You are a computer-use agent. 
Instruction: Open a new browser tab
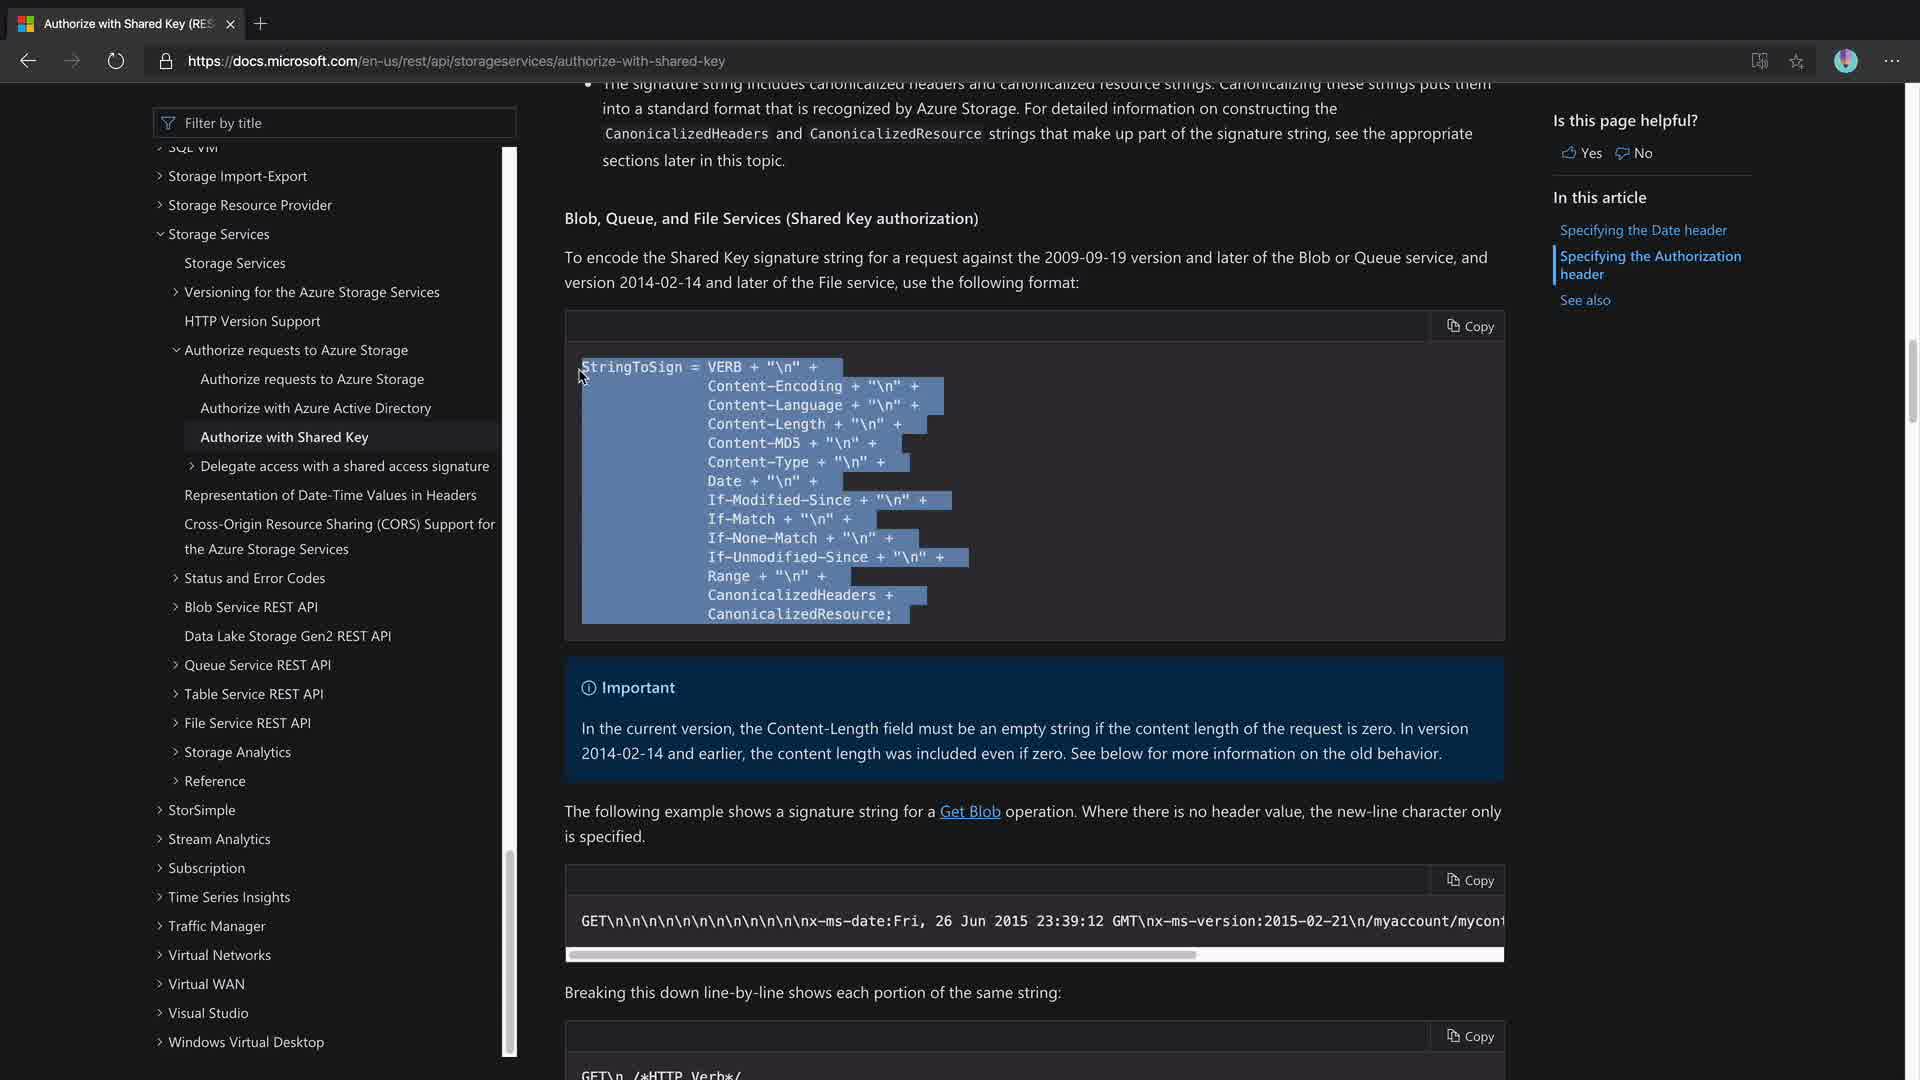pyautogui.click(x=260, y=23)
